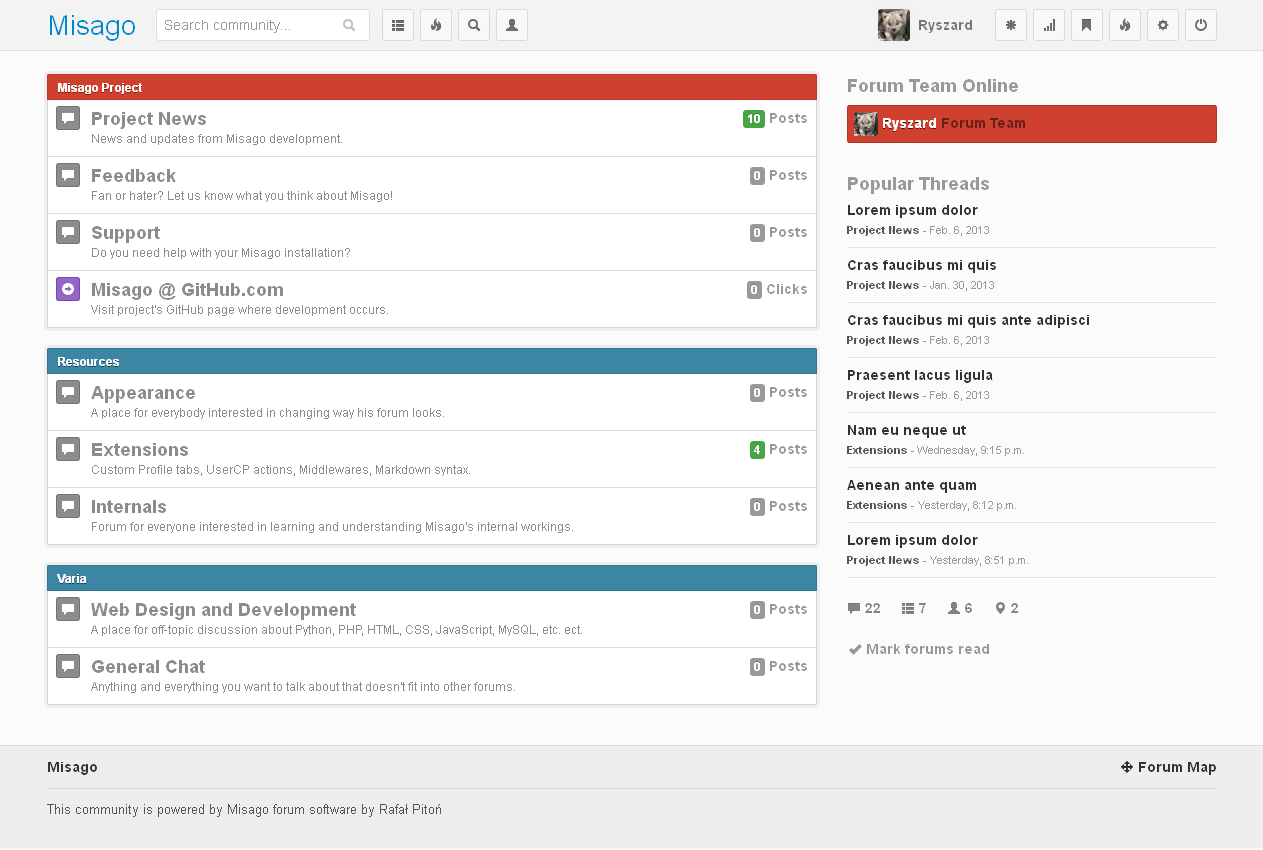Click the forum list icon beside search box
This screenshot has width=1263, height=850.
click(398, 25)
